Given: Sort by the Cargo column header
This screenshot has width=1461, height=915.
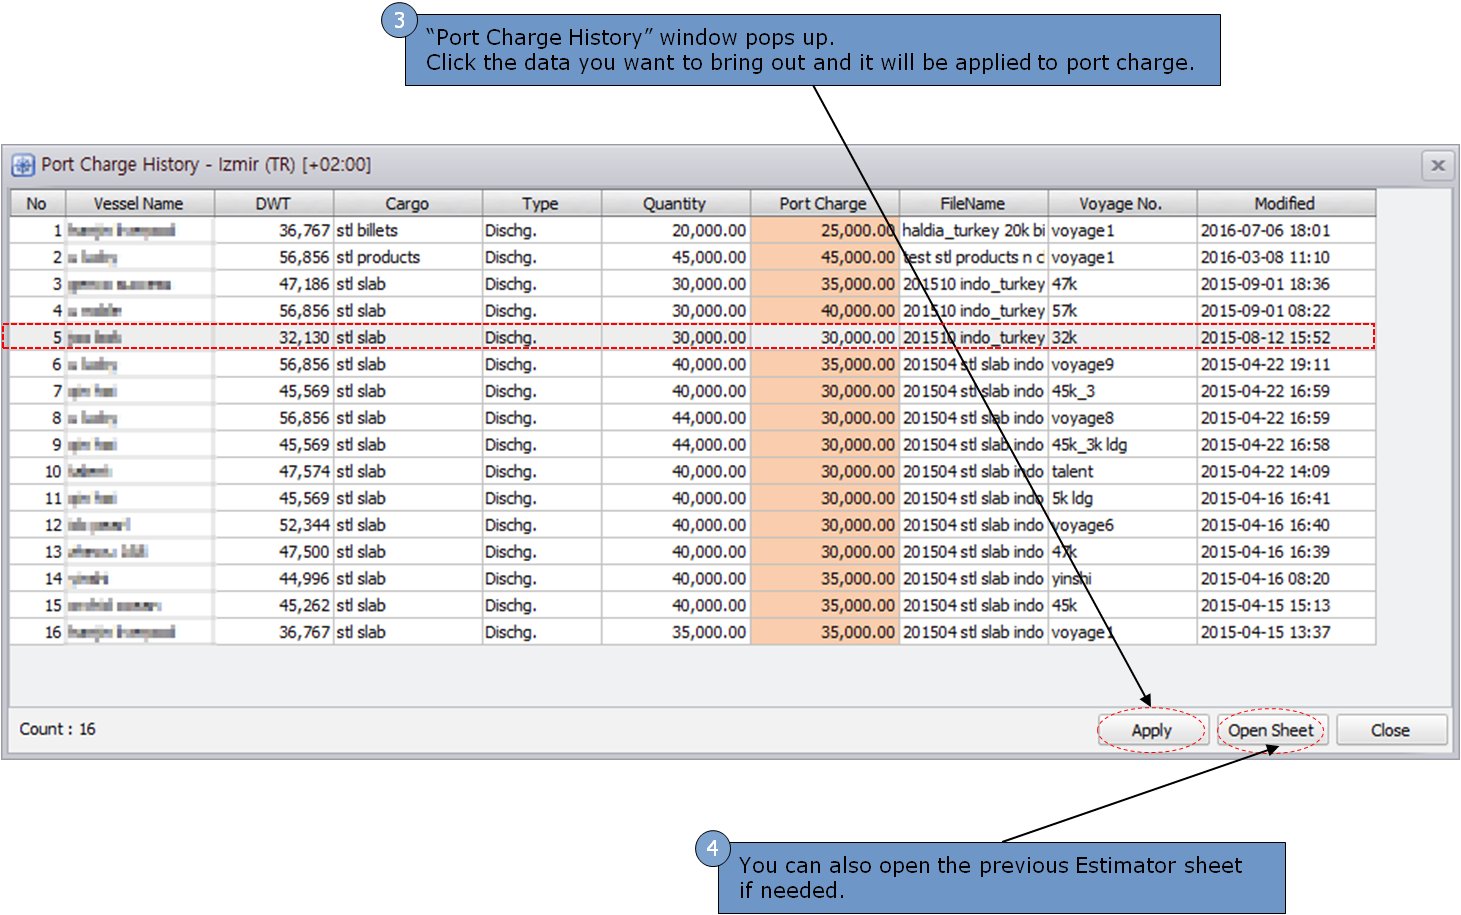Looking at the screenshot, I should tap(406, 202).
